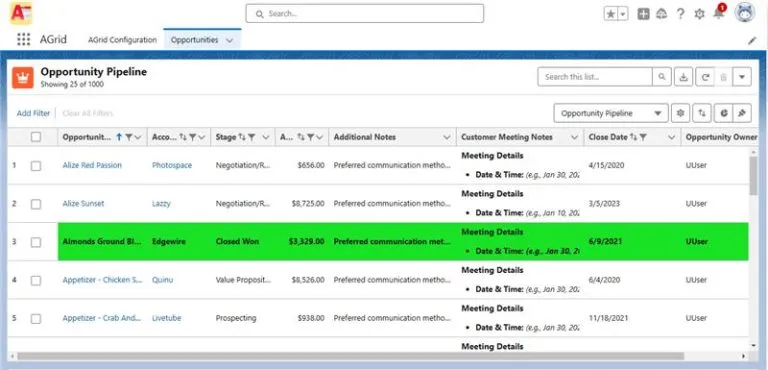The image size is (768, 370).
Task: Open Close Date column menu chevron
Action: point(672,138)
